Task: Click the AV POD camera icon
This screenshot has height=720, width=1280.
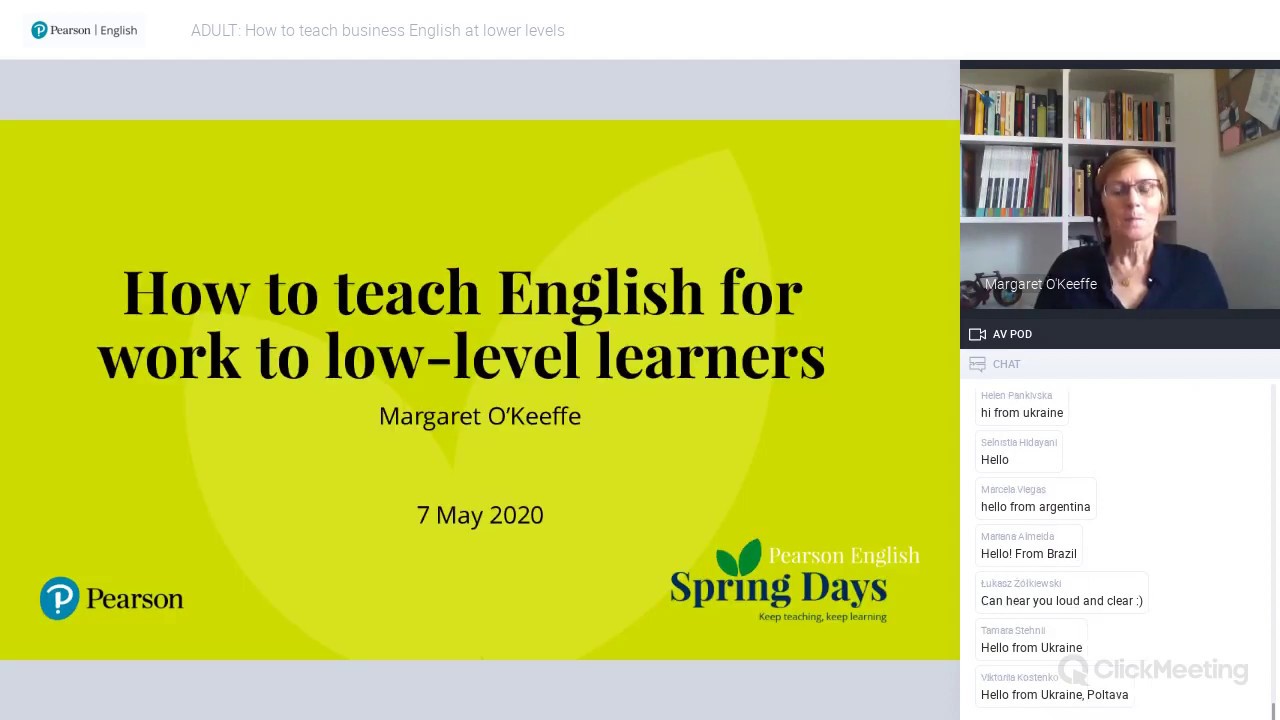Action: tap(977, 334)
